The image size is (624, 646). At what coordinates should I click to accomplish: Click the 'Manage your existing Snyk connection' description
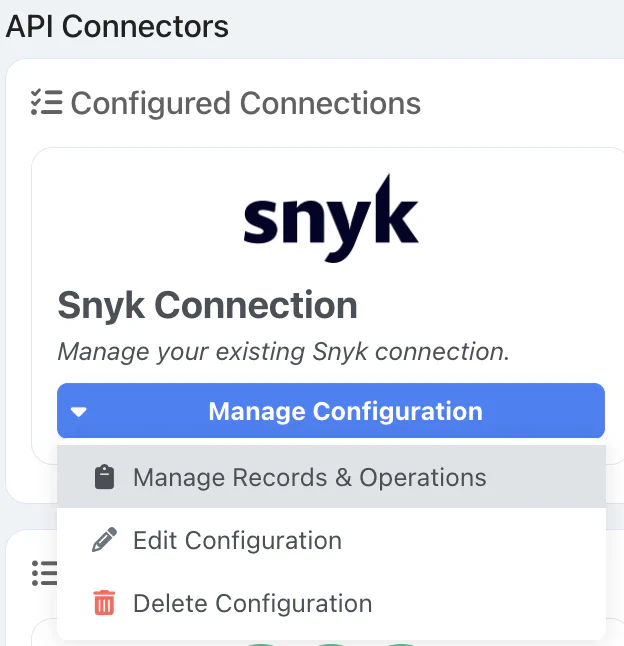[283, 352]
